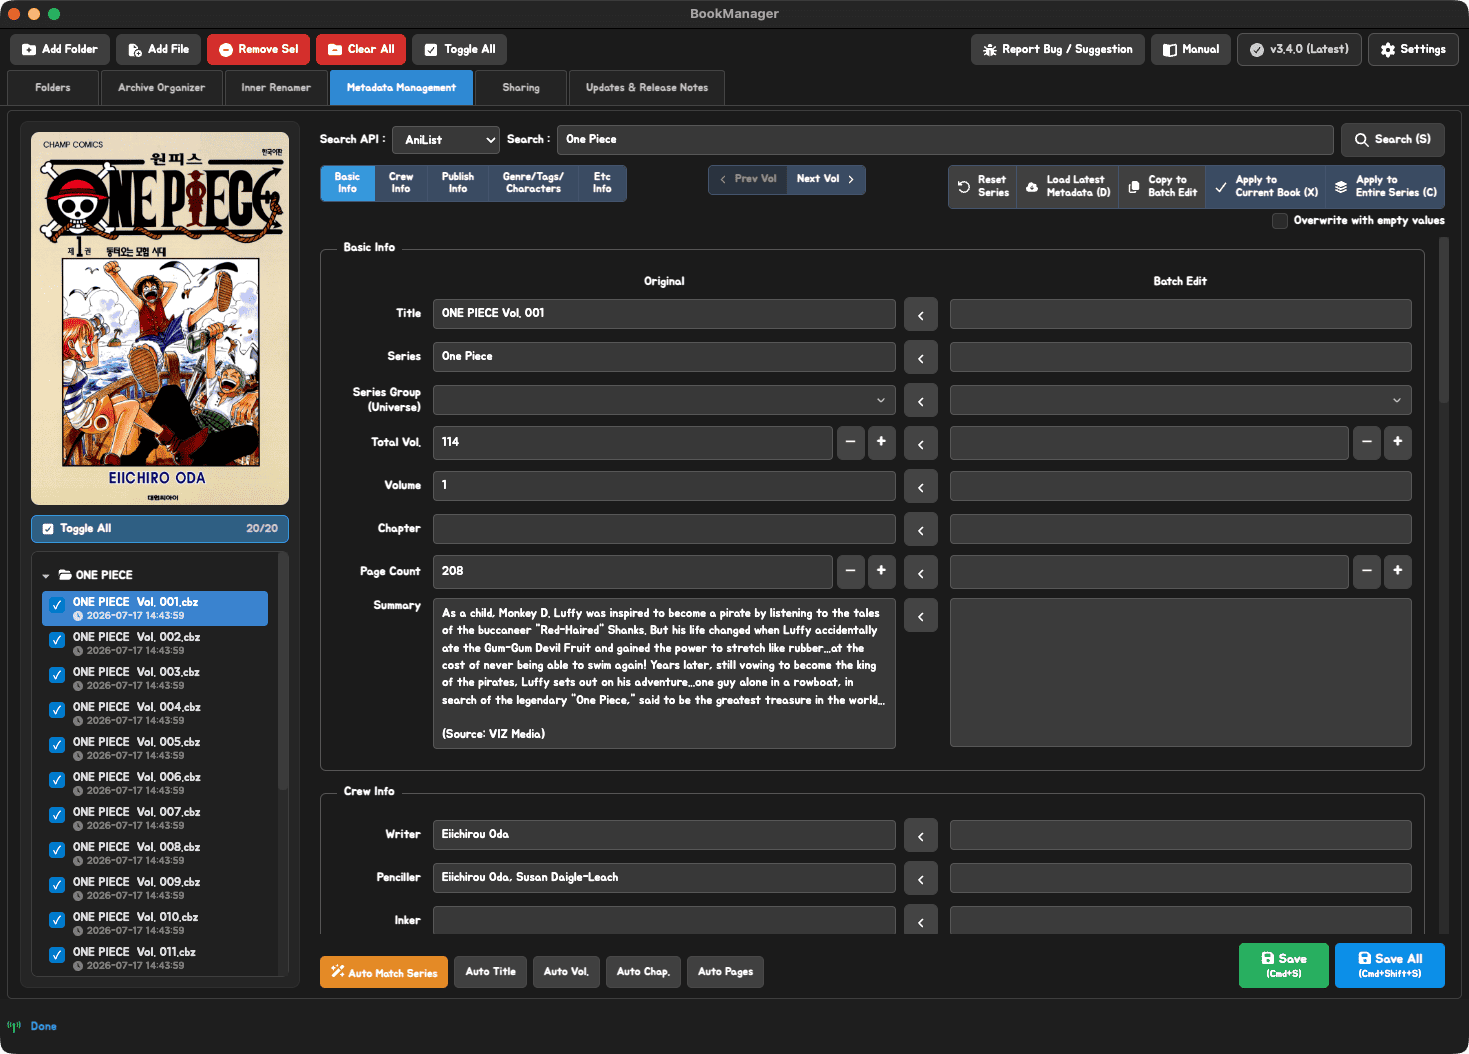
Task: Copy Chapter value to batch edit arrow
Action: coord(921,529)
